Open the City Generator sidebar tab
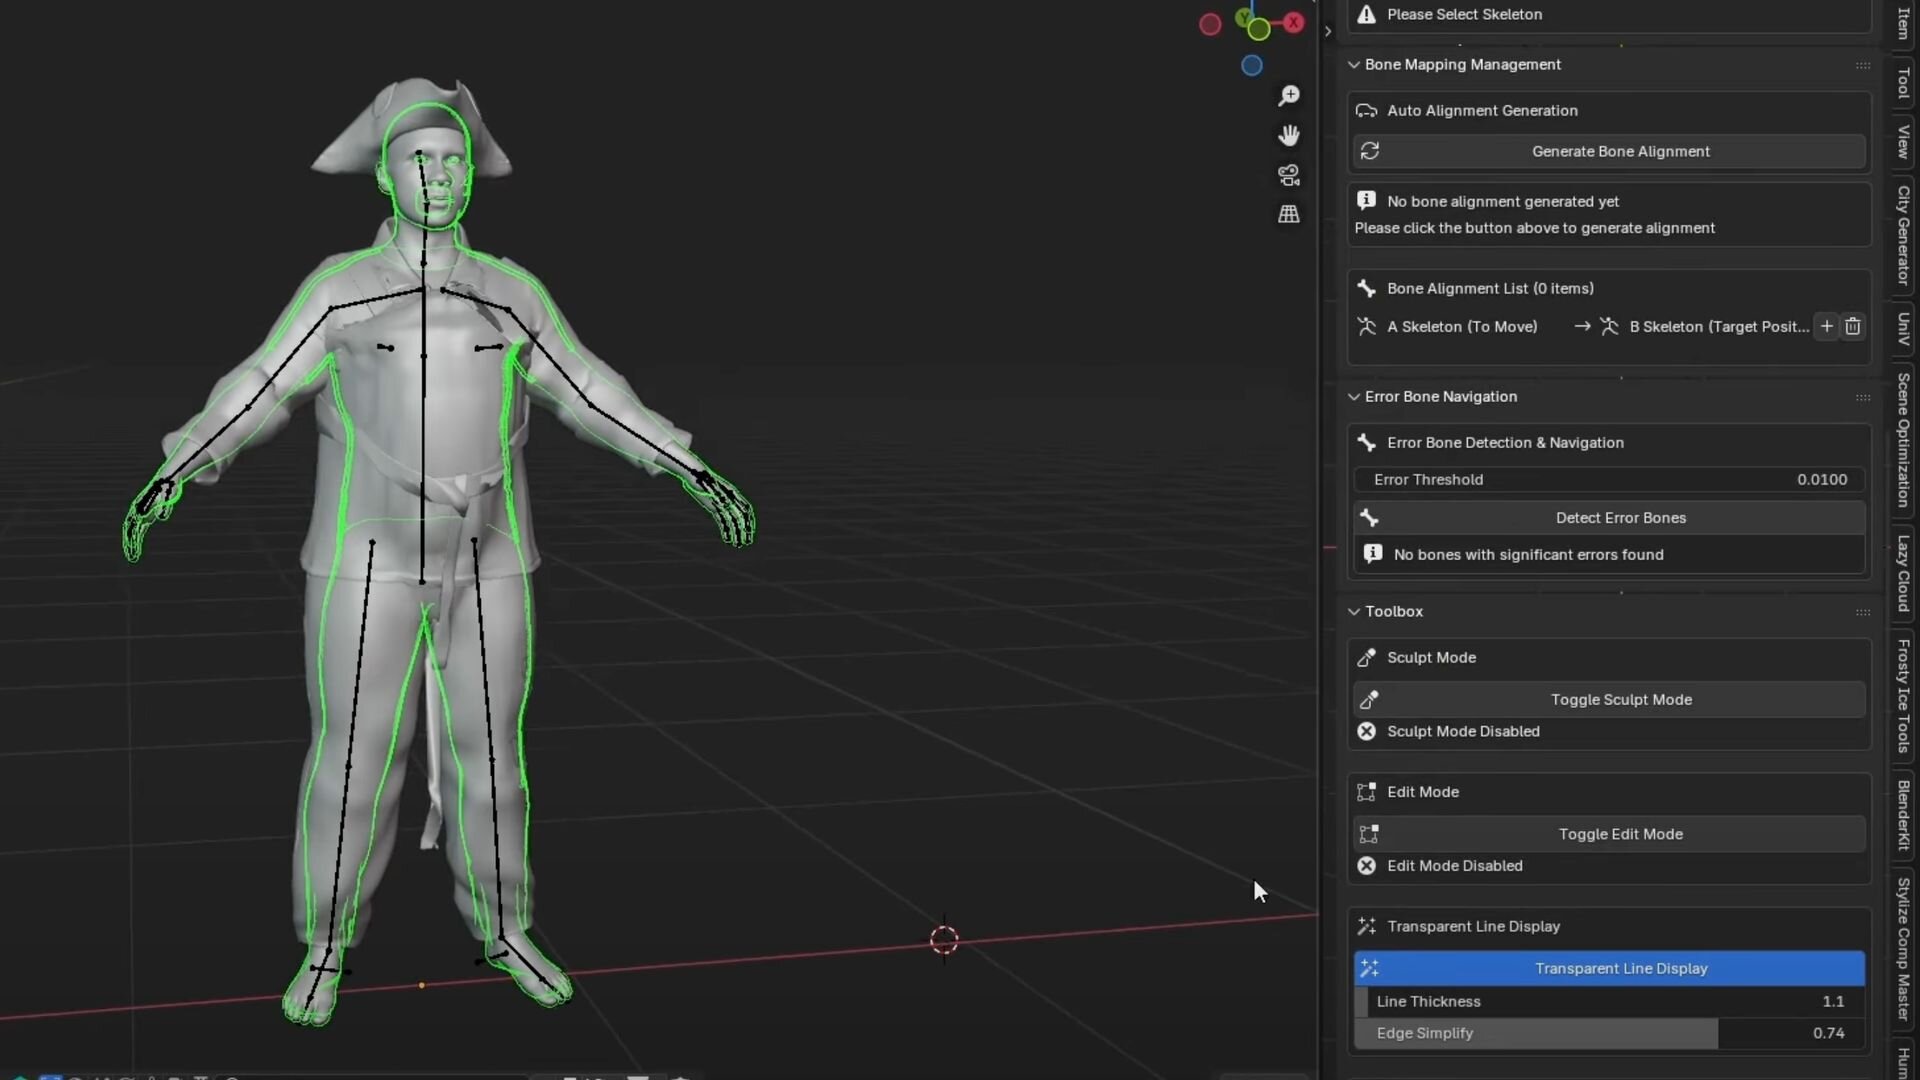 (x=1903, y=235)
